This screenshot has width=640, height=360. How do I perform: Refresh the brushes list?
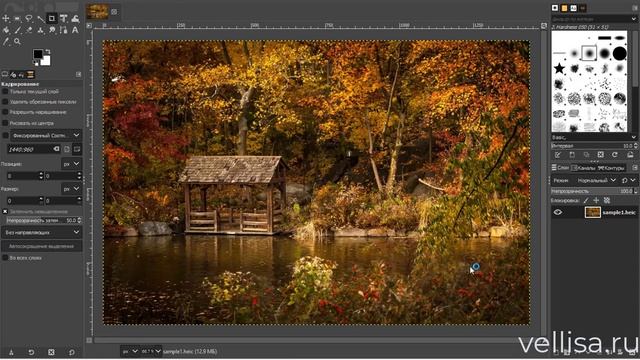pyautogui.click(x=615, y=155)
